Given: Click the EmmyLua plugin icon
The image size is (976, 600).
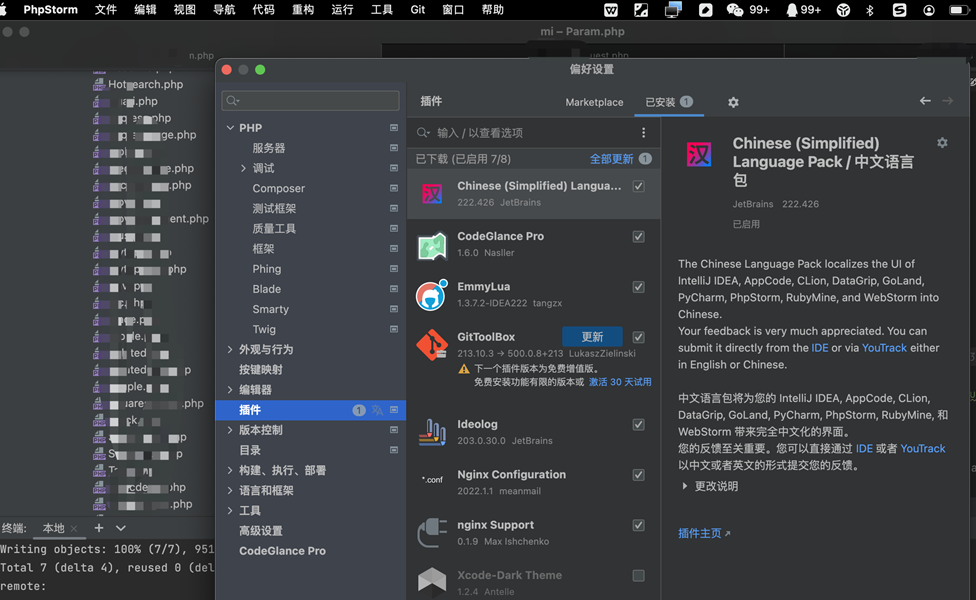Looking at the screenshot, I should (431, 295).
